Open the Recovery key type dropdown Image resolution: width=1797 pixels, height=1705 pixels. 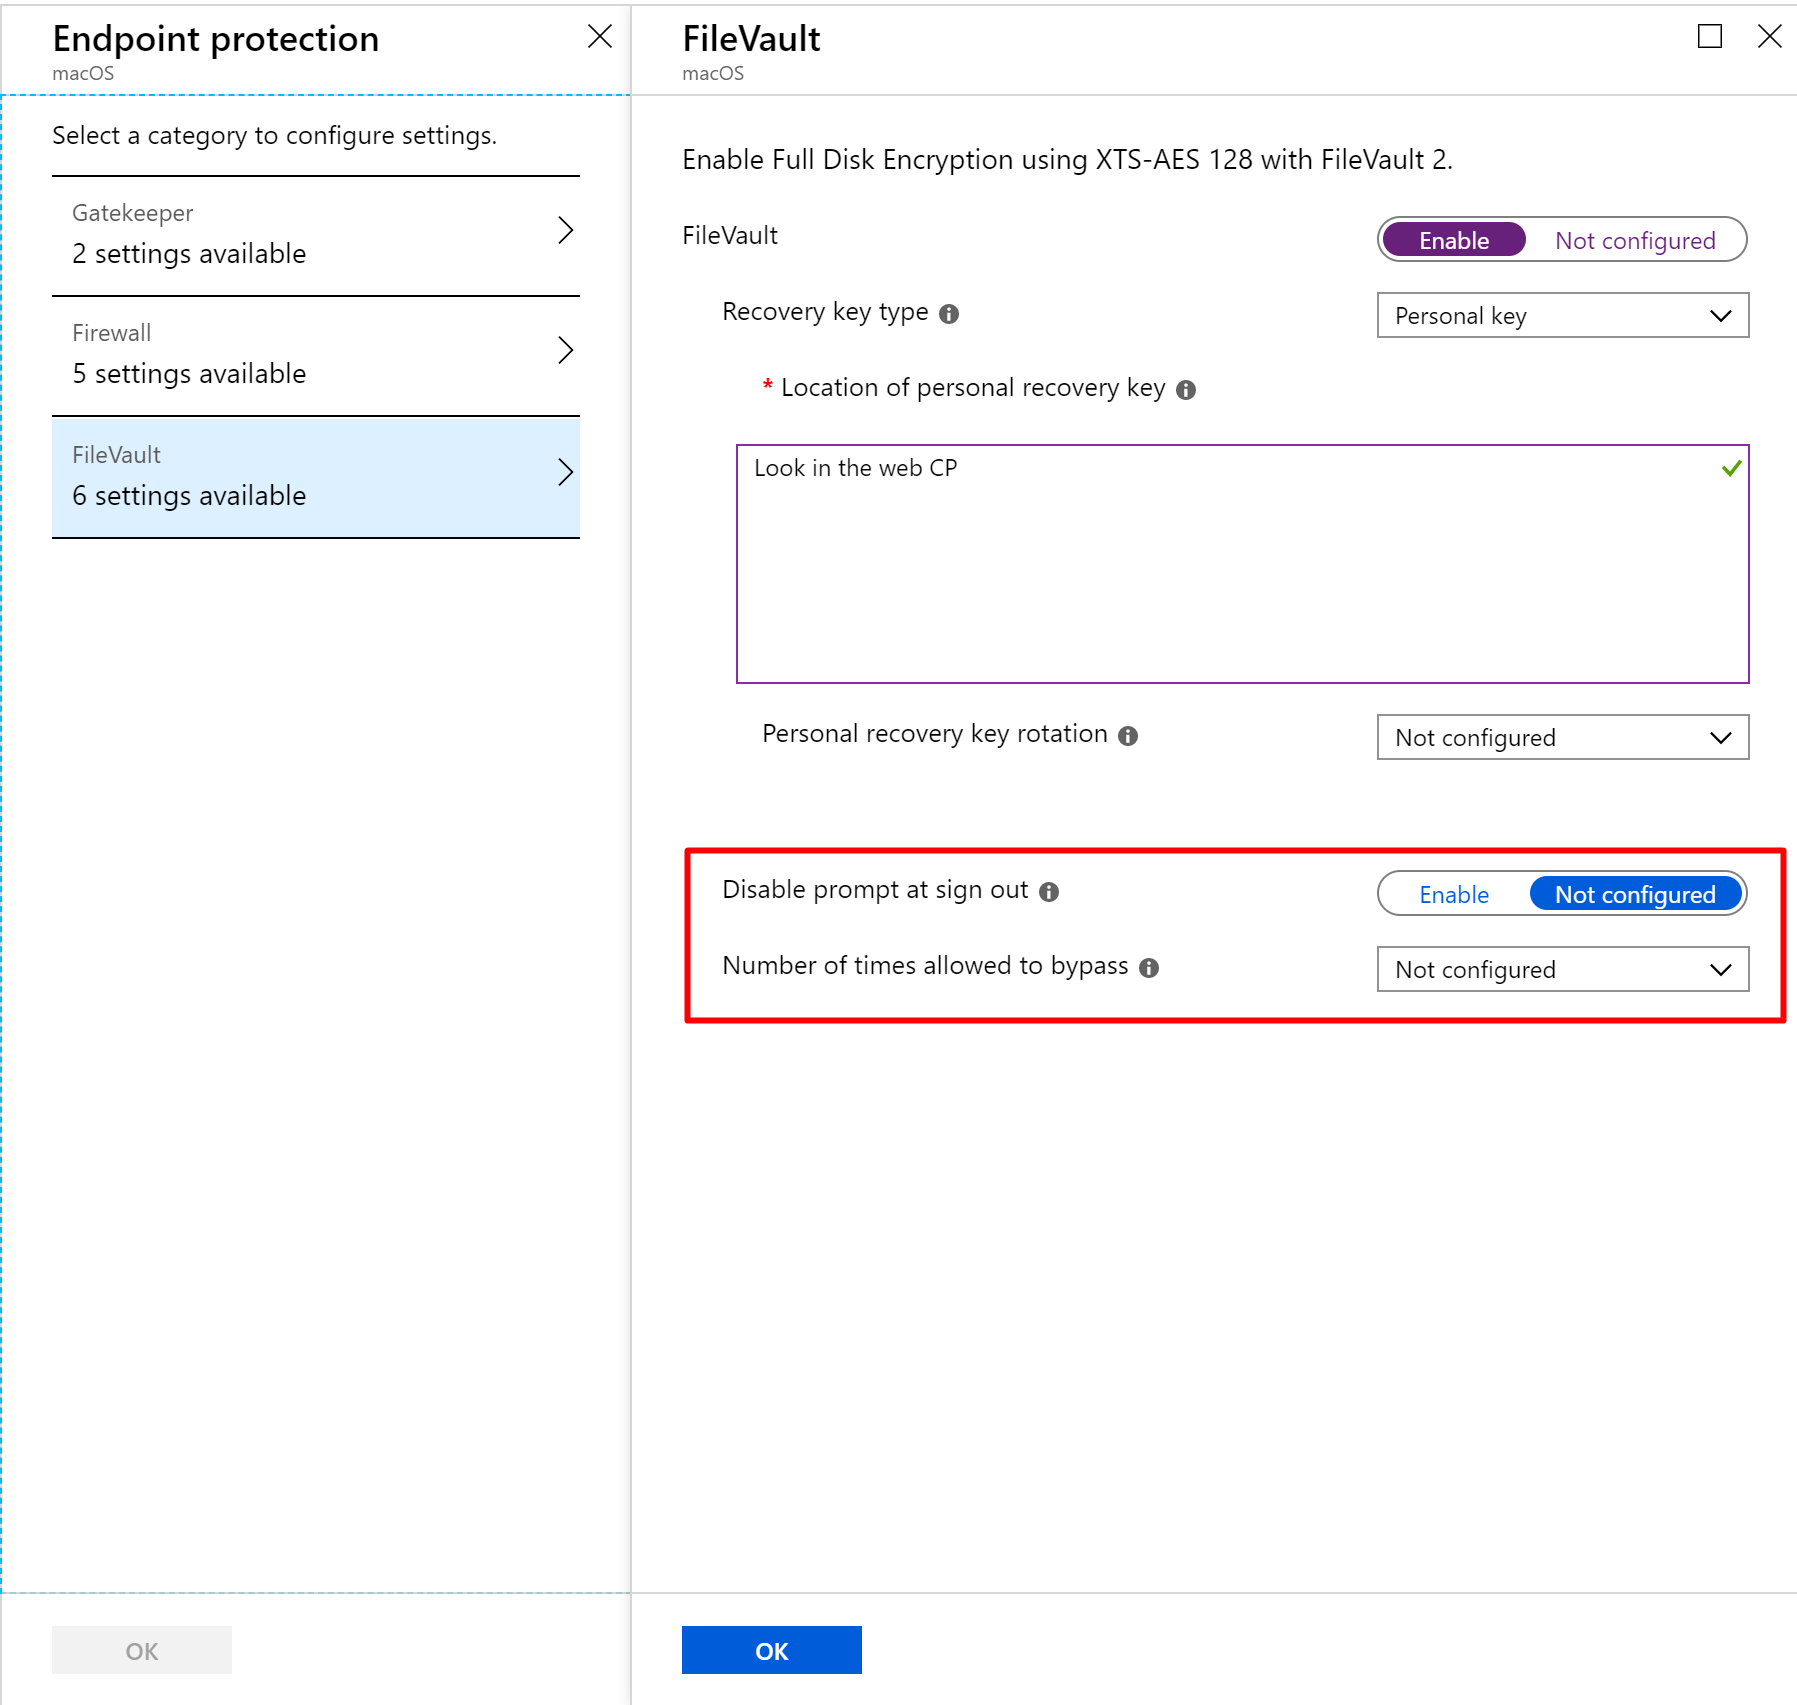(1562, 315)
